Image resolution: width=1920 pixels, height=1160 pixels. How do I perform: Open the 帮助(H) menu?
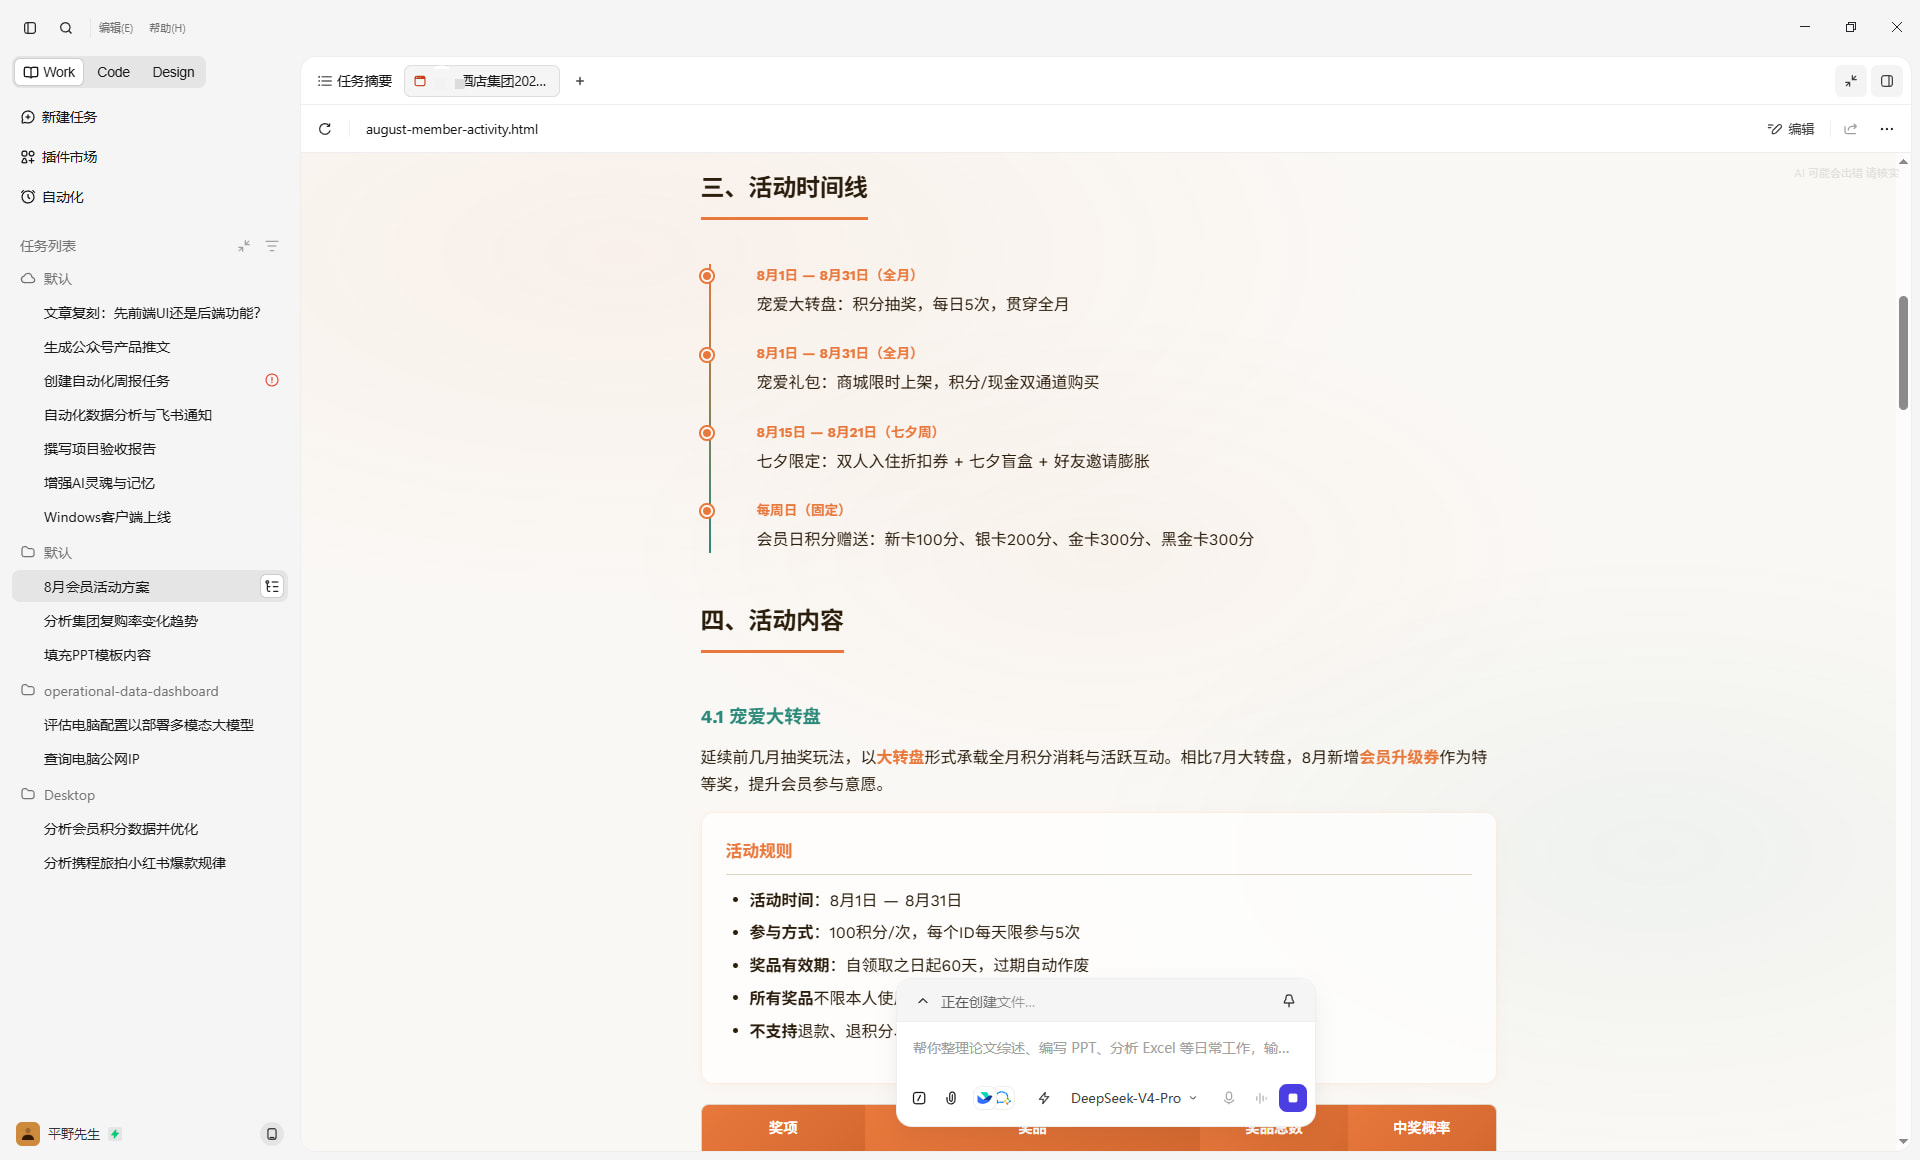pos(167,28)
